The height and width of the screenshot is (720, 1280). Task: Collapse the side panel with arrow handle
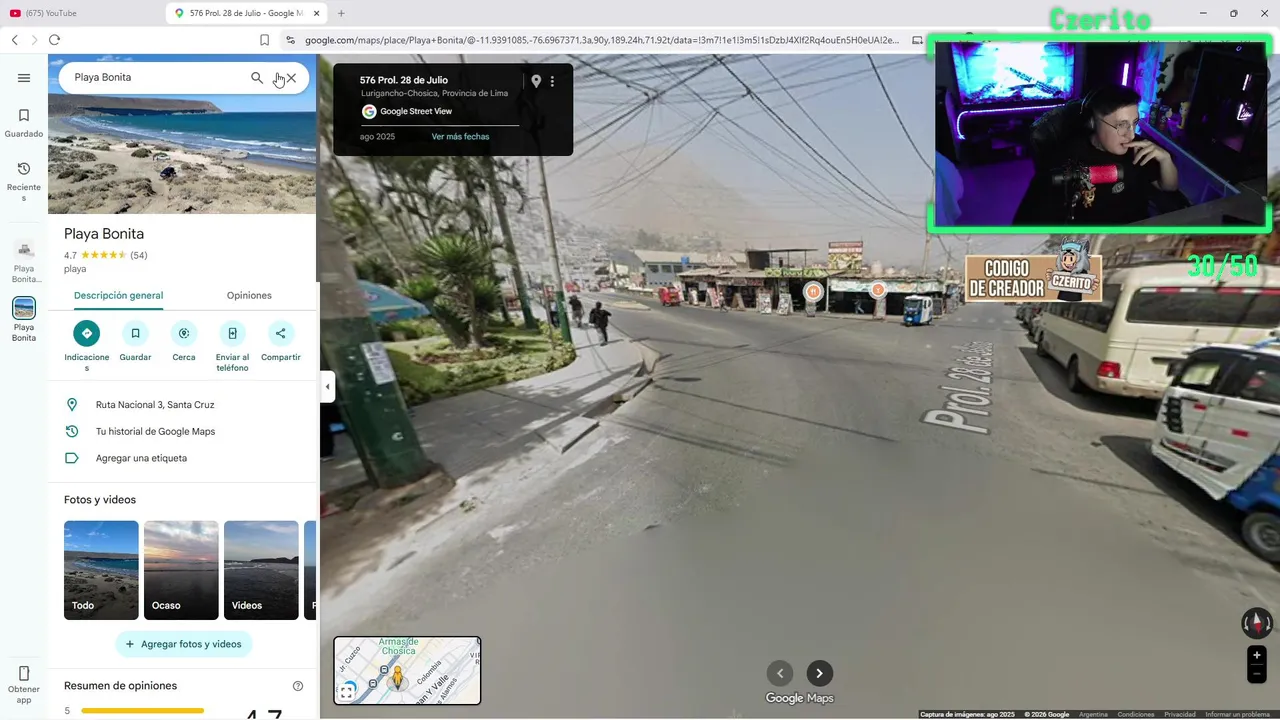[x=327, y=387]
